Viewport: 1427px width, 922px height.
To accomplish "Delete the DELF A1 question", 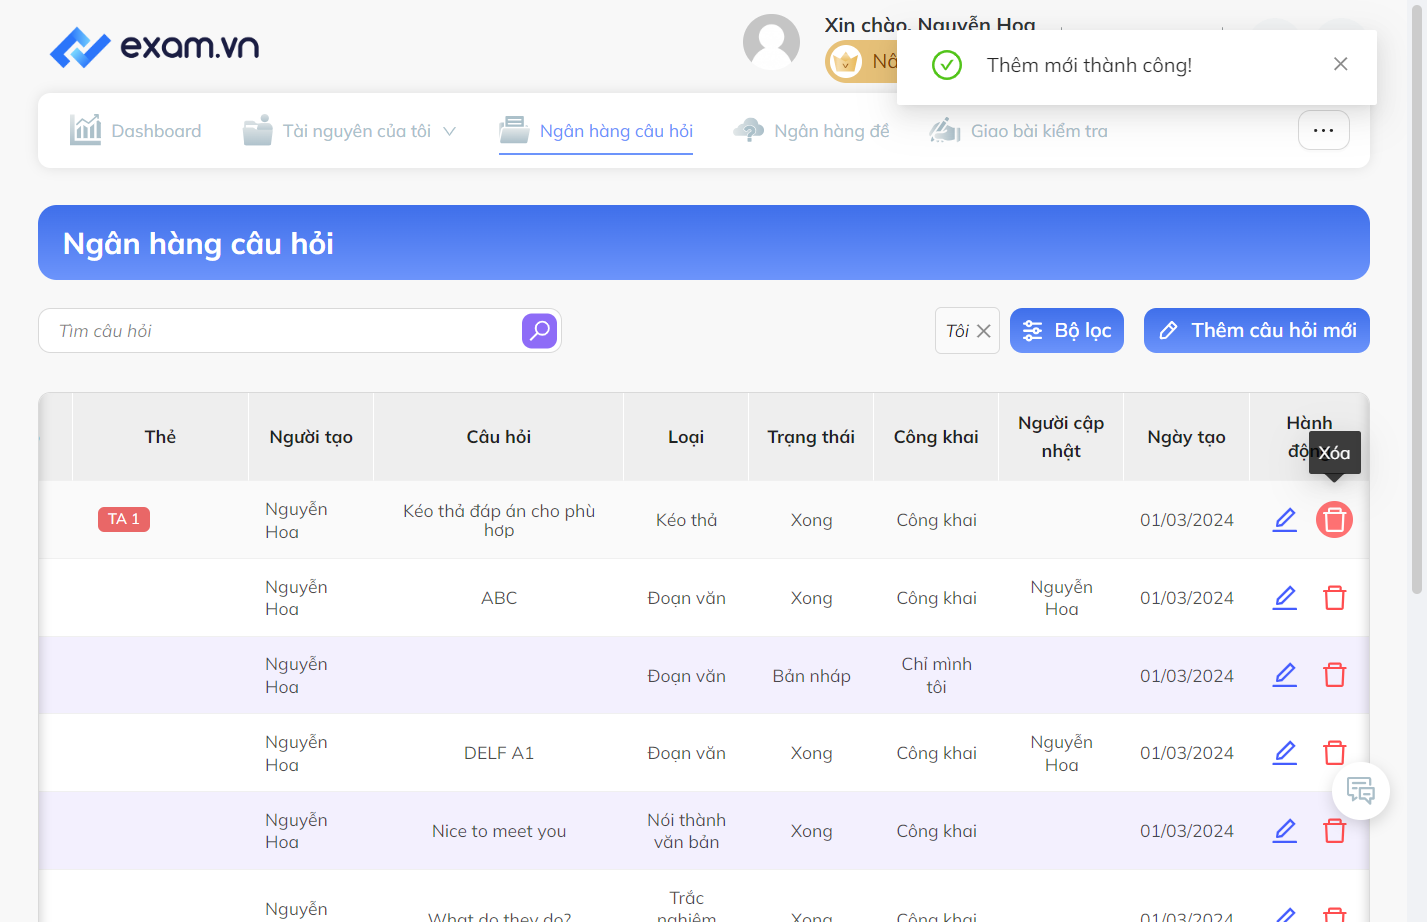I will pyautogui.click(x=1334, y=753).
